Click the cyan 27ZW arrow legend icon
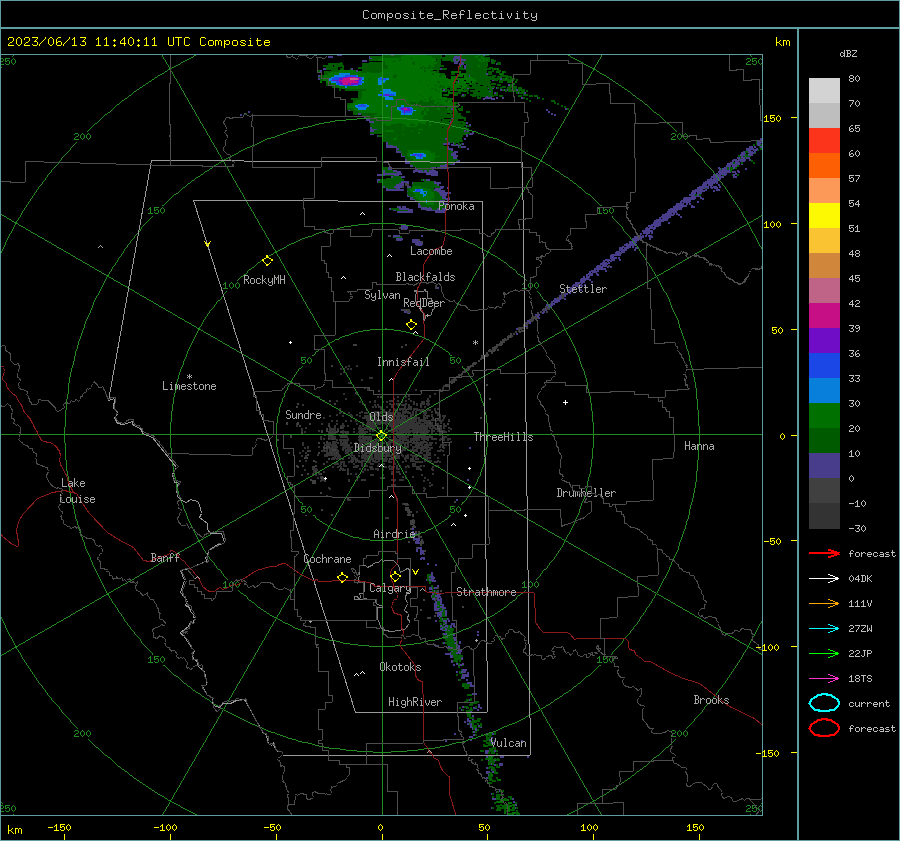The image size is (900, 841). tap(824, 629)
